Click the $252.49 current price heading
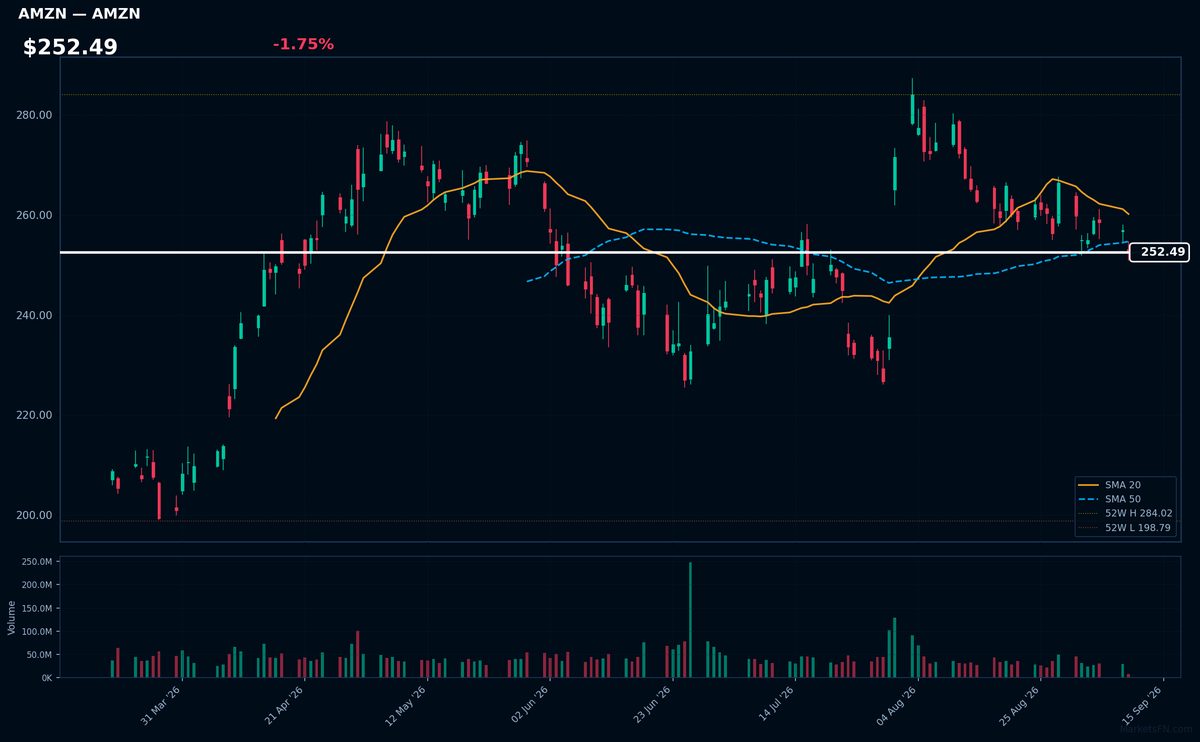 70,47
